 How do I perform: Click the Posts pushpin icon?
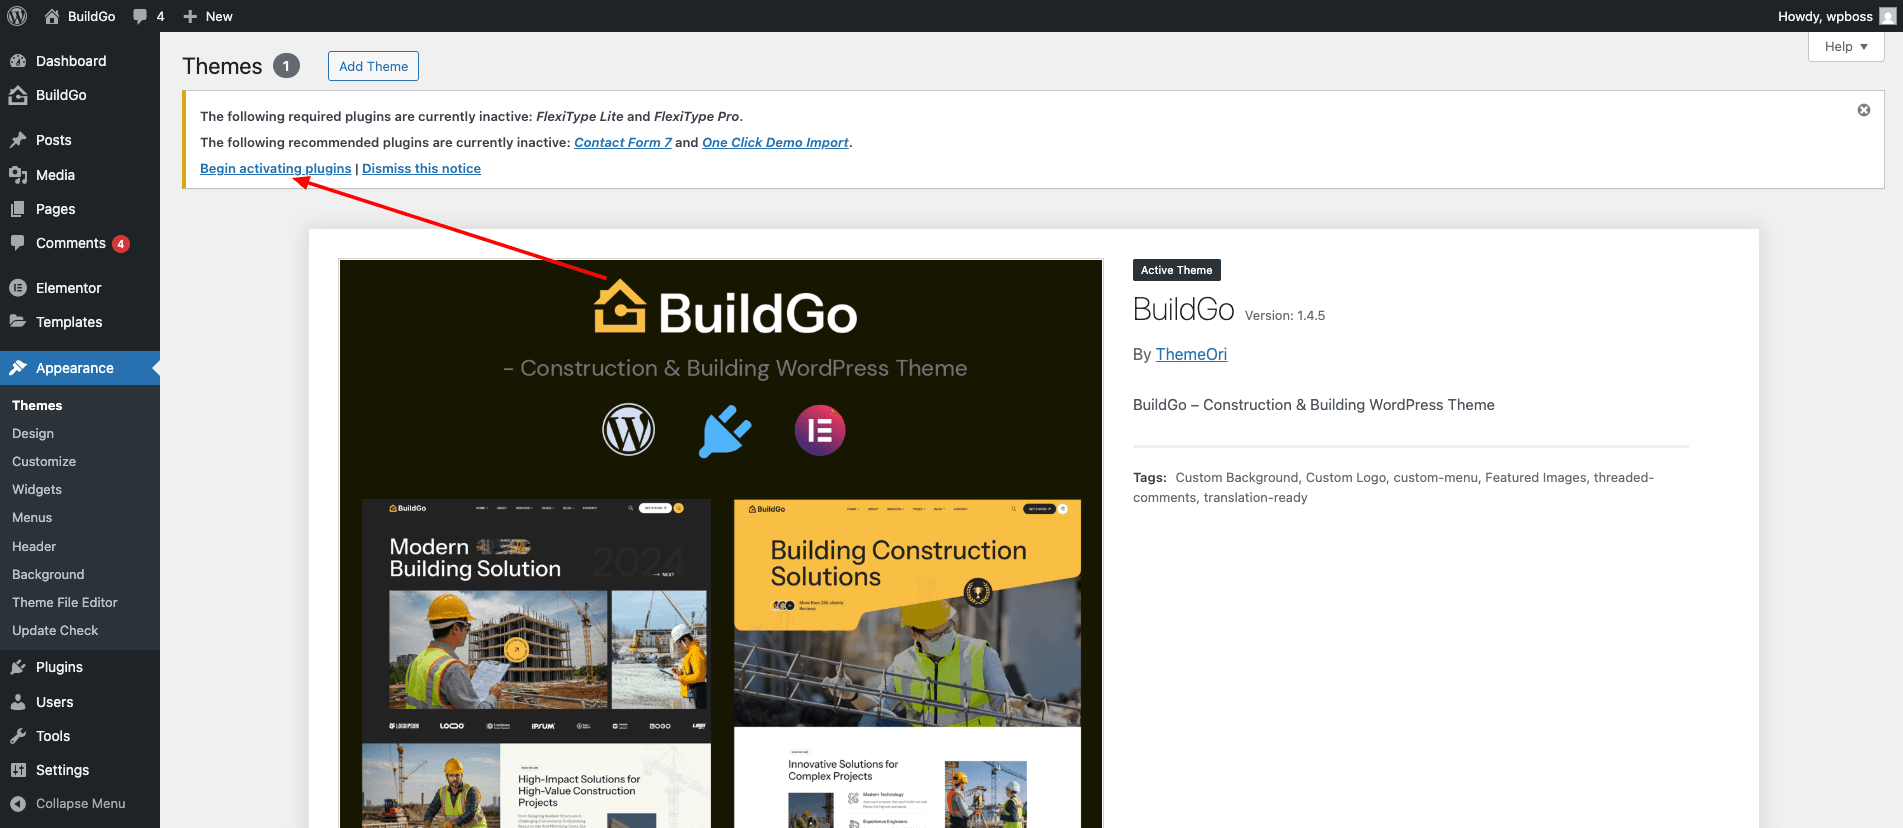pos(18,140)
